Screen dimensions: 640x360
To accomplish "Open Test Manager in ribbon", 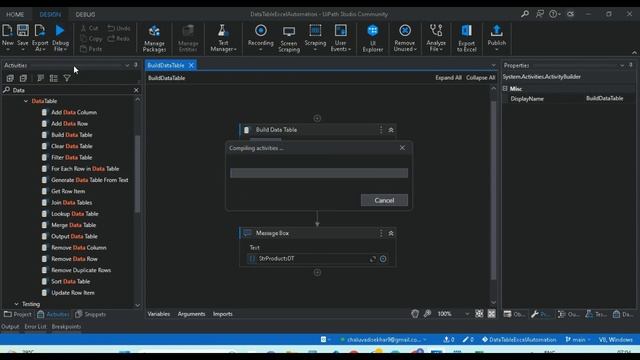I will (x=223, y=38).
